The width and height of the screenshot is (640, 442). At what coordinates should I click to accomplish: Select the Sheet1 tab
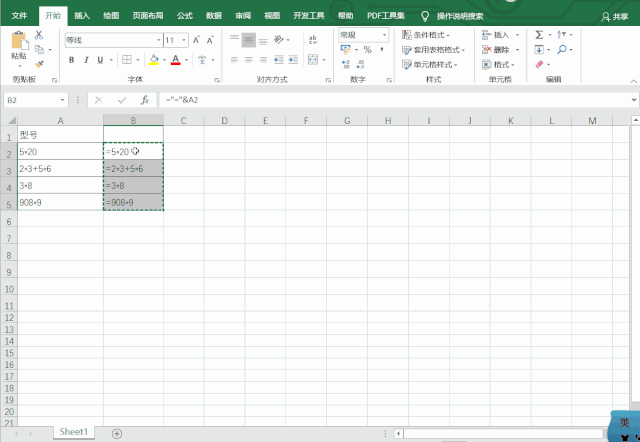click(73, 432)
